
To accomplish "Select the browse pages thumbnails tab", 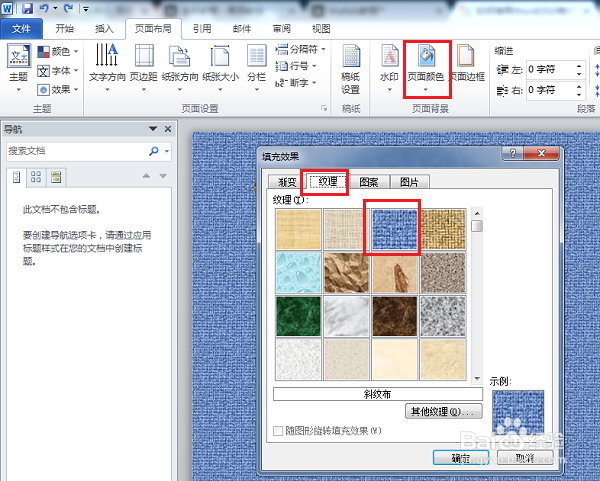I will pyautogui.click(x=36, y=177).
